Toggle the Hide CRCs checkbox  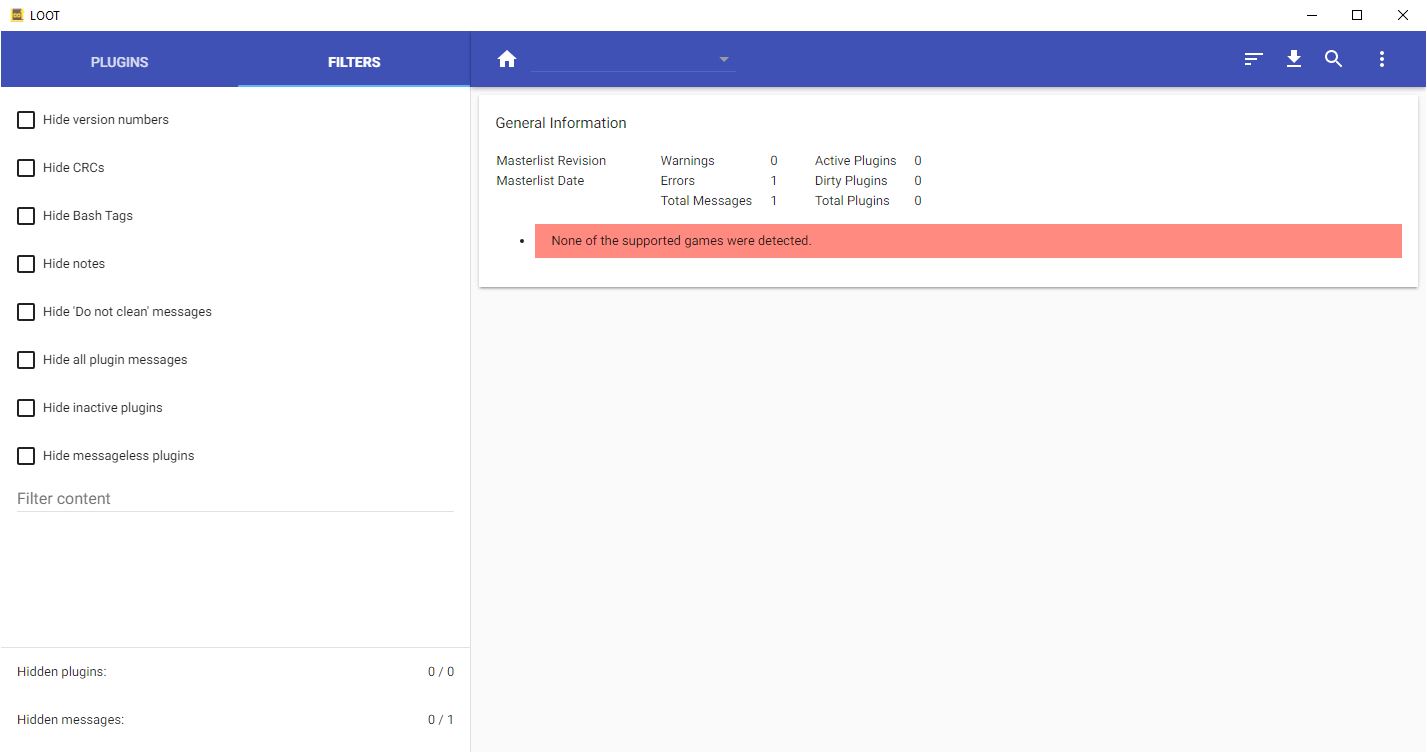point(26,168)
